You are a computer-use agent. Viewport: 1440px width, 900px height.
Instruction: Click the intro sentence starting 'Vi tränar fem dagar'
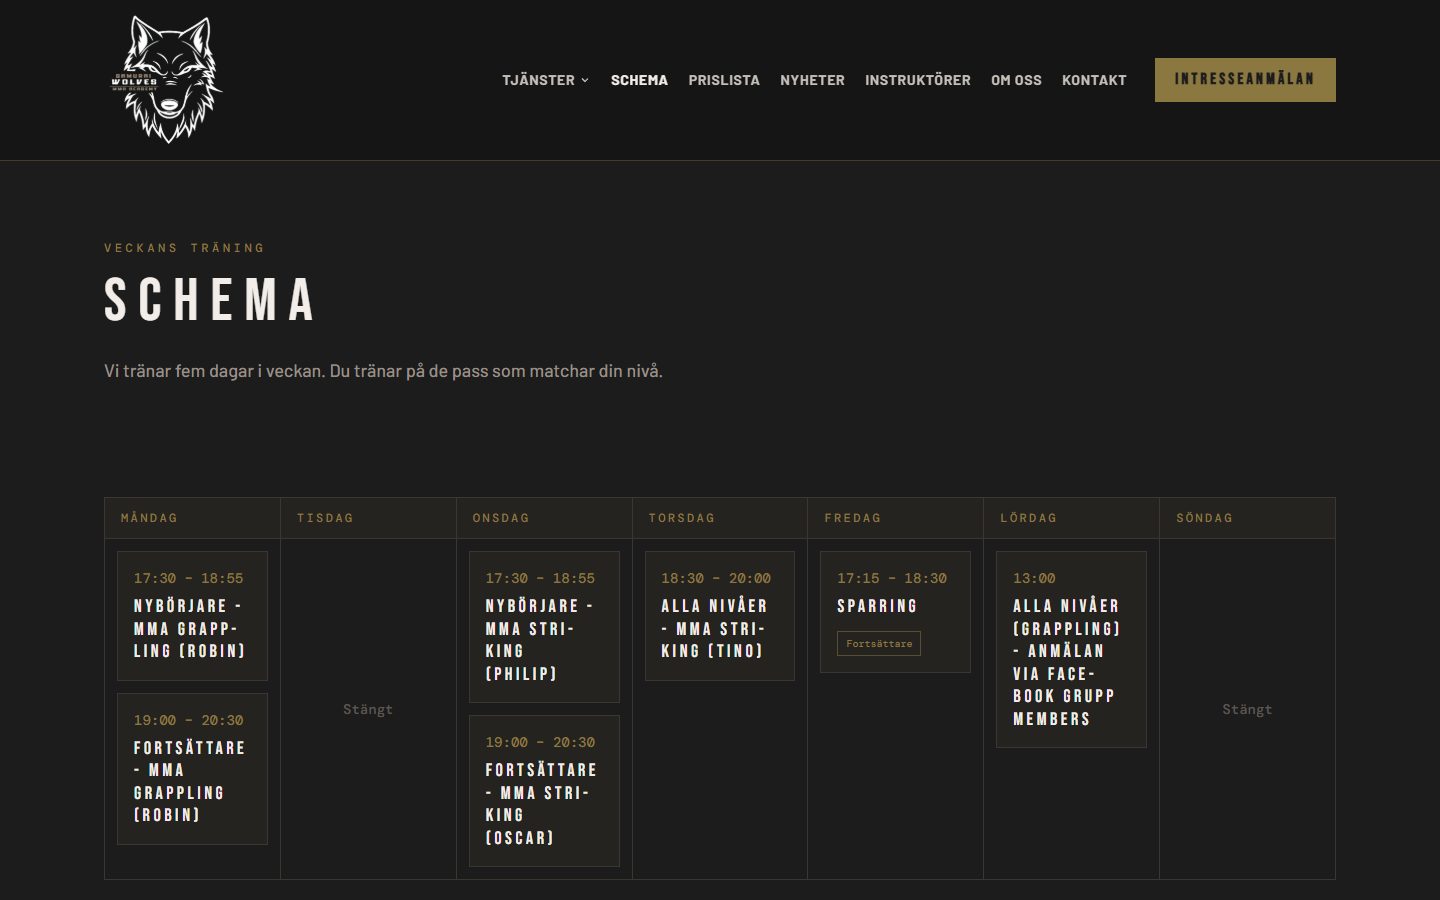pyautogui.click(x=383, y=371)
